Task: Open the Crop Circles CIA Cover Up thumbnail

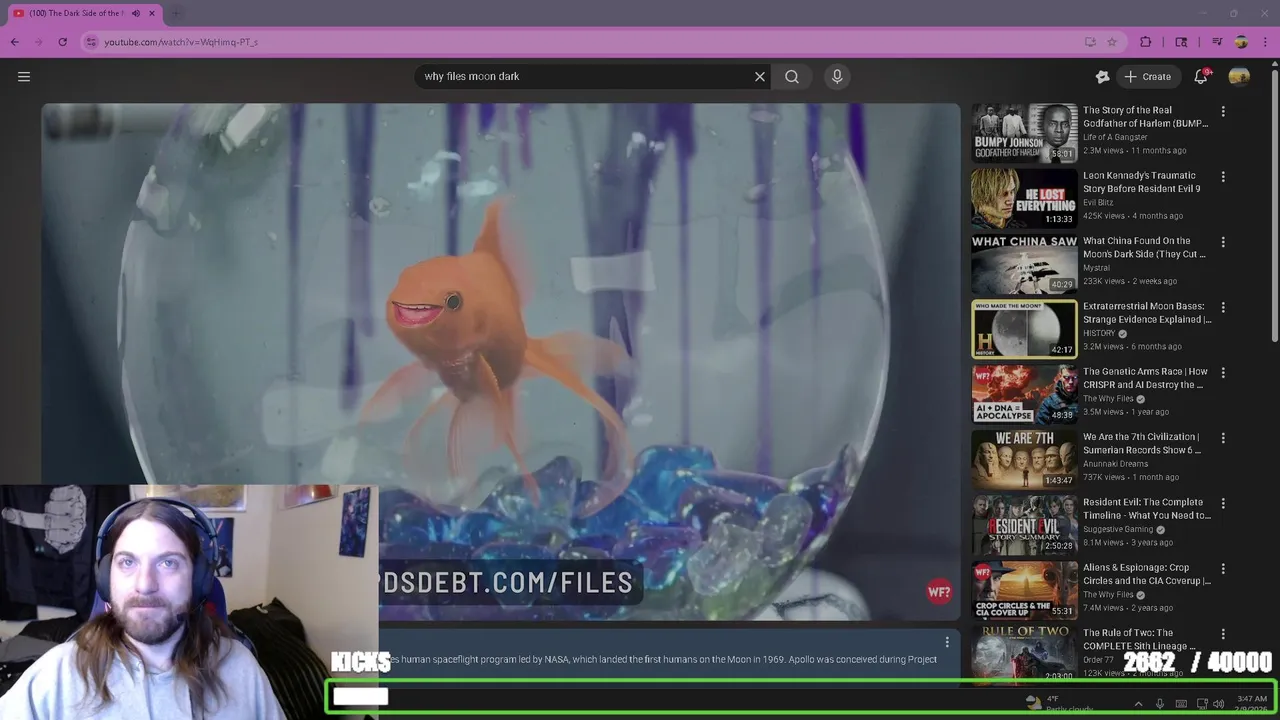Action: 1025,590
